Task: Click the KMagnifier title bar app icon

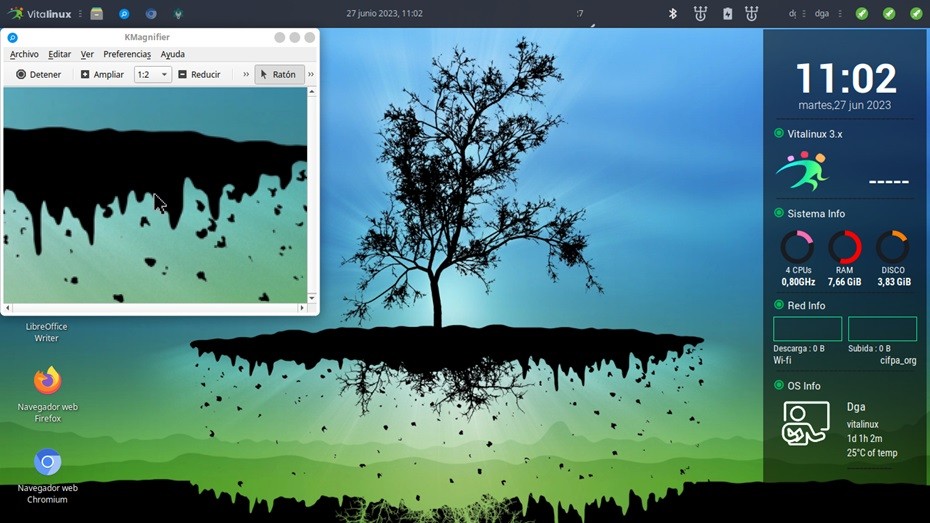Action: 12,37
